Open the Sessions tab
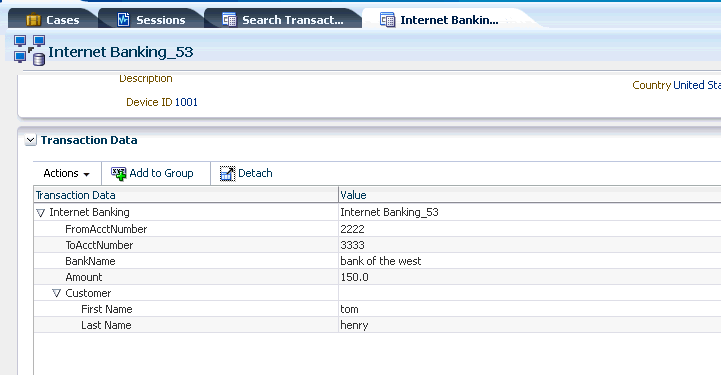This screenshot has height=375, width=721. pos(151,20)
